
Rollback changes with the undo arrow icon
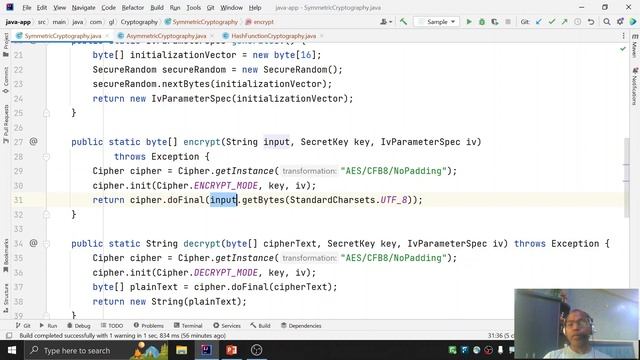(x=591, y=22)
